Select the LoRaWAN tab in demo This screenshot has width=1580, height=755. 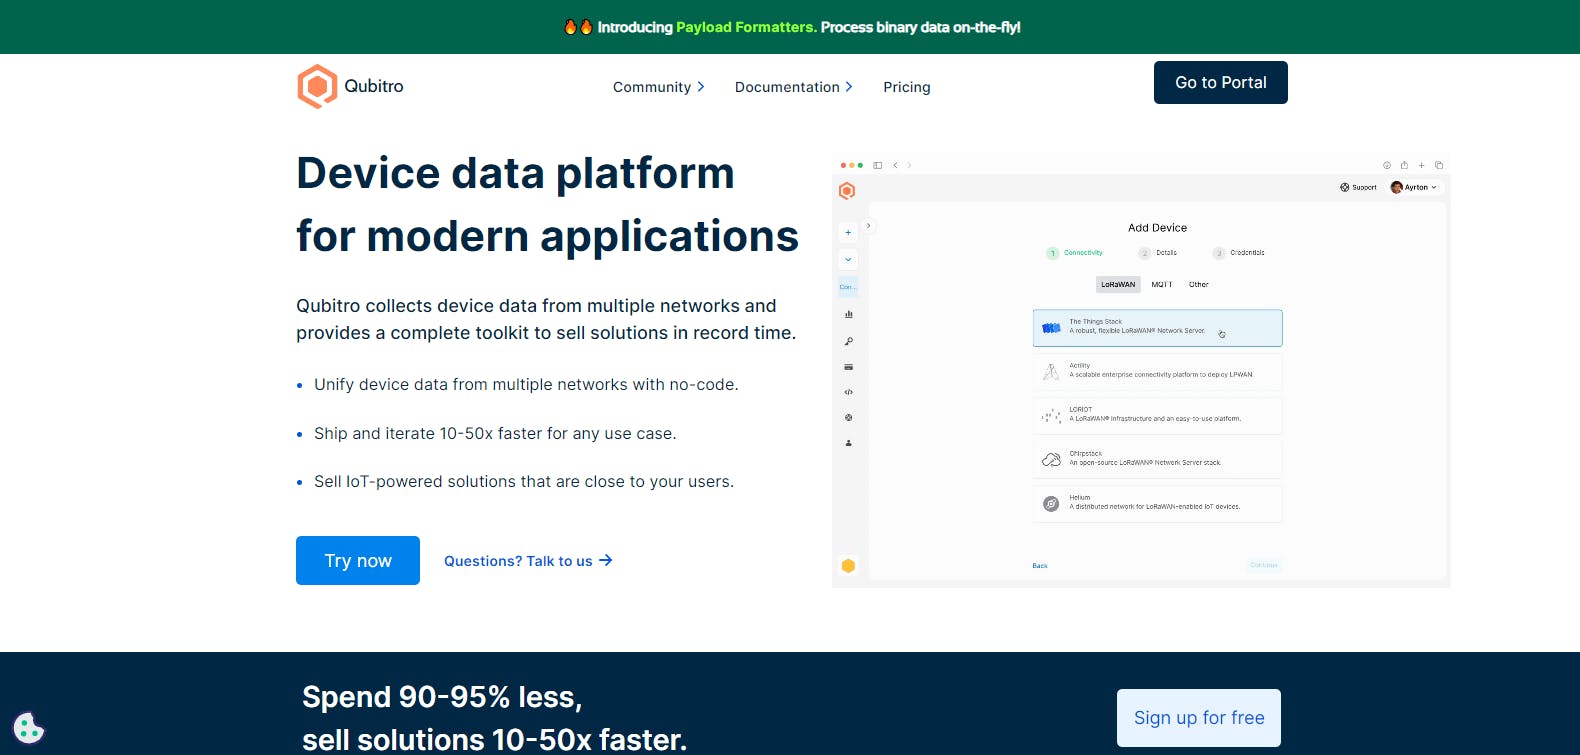(1118, 284)
